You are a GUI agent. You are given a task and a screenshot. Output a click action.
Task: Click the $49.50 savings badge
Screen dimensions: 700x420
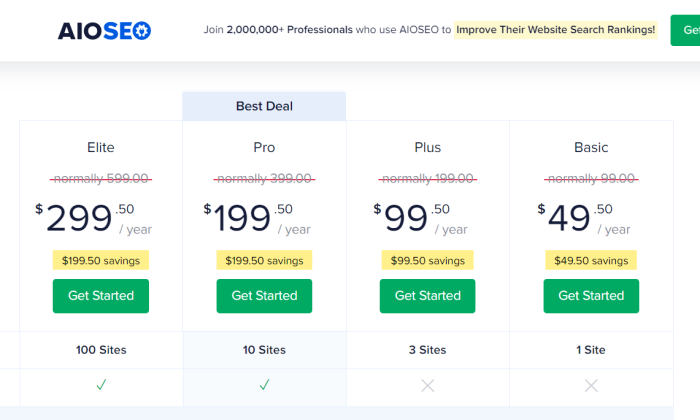coord(591,260)
